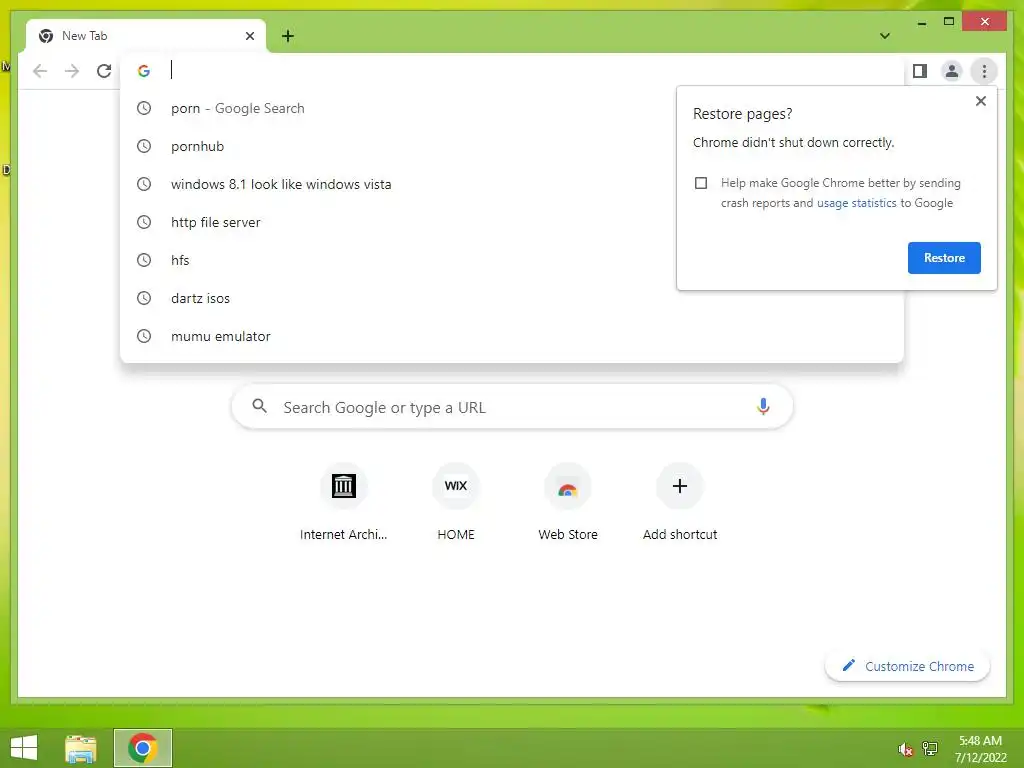1024x768 pixels.
Task: Click the back navigation arrow
Action: coord(40,71)
